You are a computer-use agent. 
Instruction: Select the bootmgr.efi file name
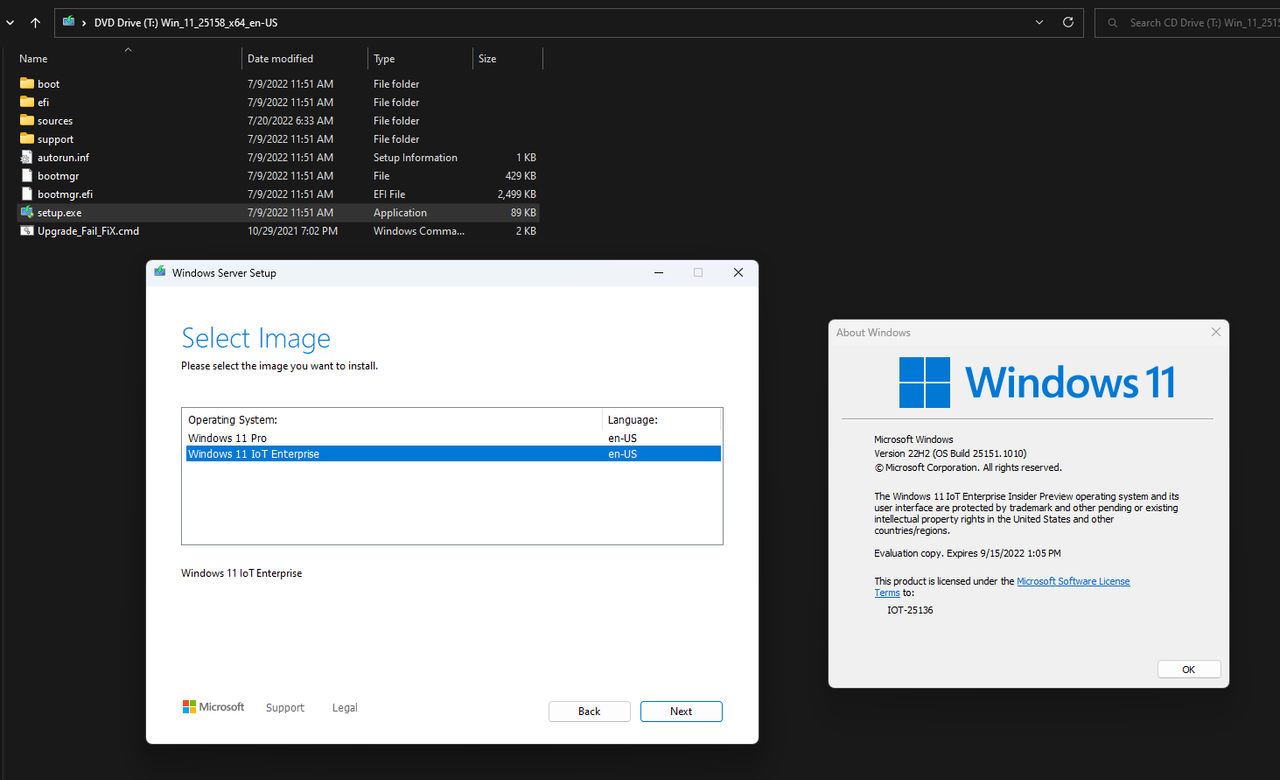(65, 194)
